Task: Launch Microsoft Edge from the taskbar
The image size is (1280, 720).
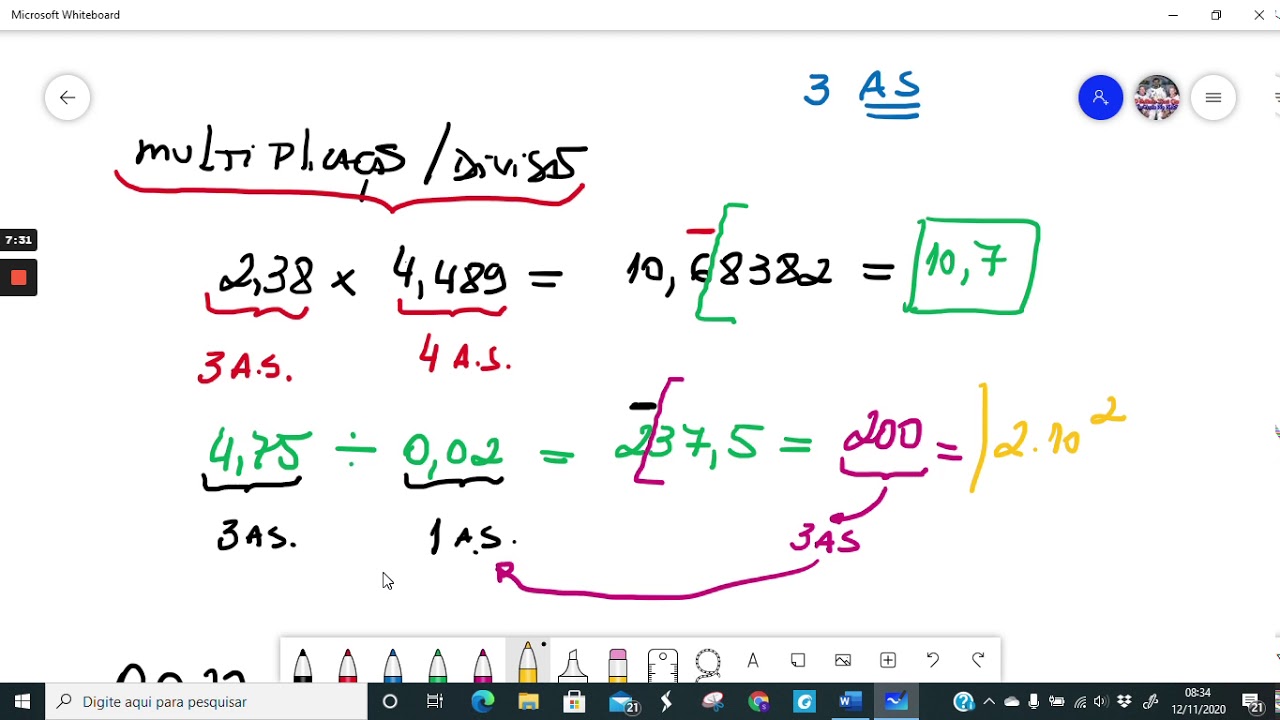Action: tap(482, 701)
